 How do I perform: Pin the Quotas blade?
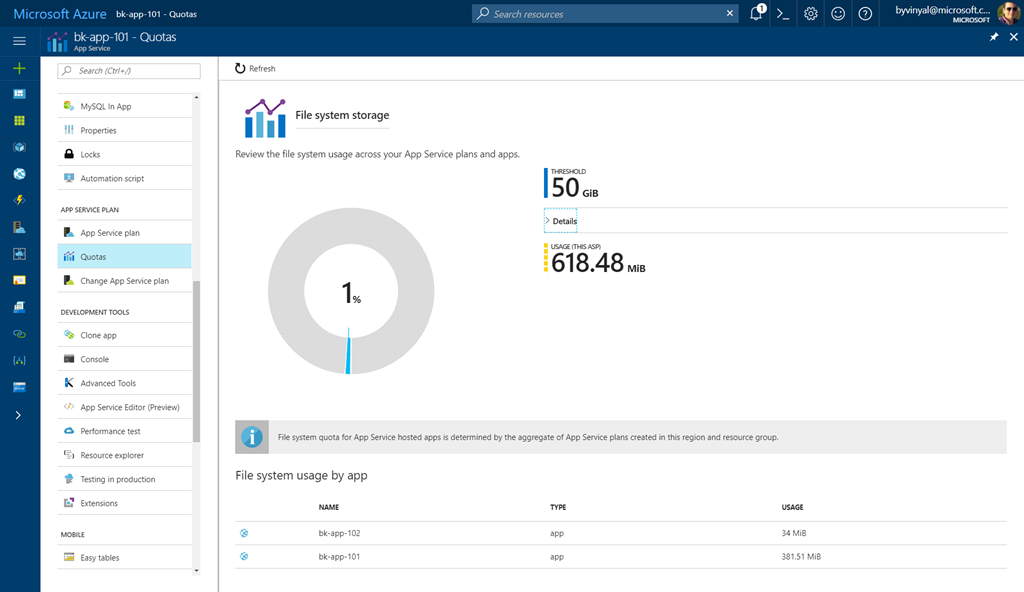pos(994,37)
